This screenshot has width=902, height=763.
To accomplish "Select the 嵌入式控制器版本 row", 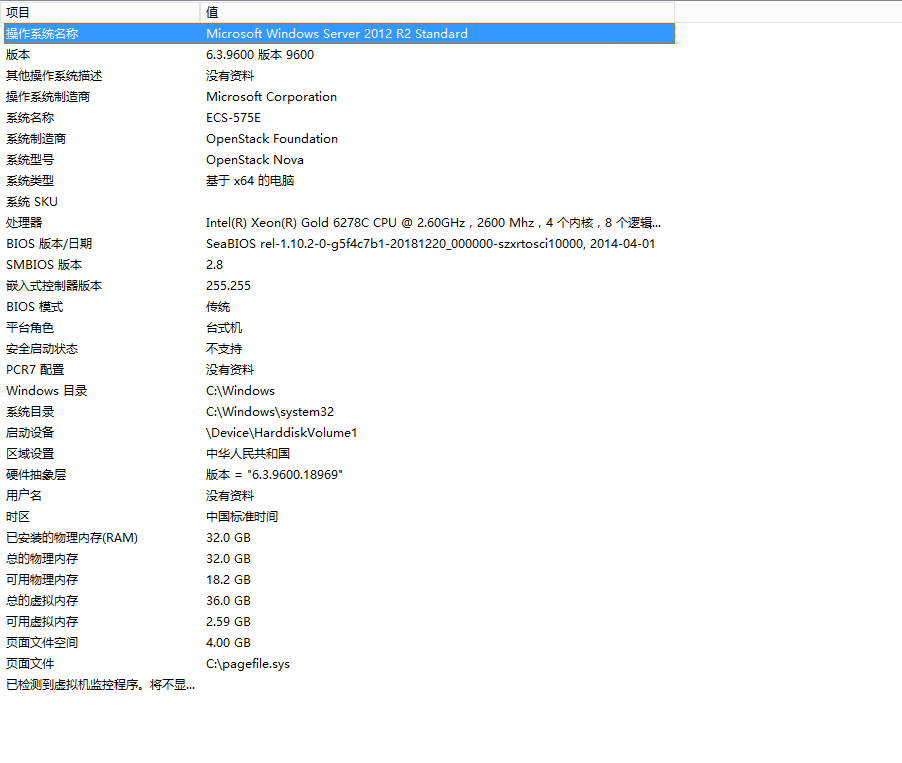I will pos(339,285).
